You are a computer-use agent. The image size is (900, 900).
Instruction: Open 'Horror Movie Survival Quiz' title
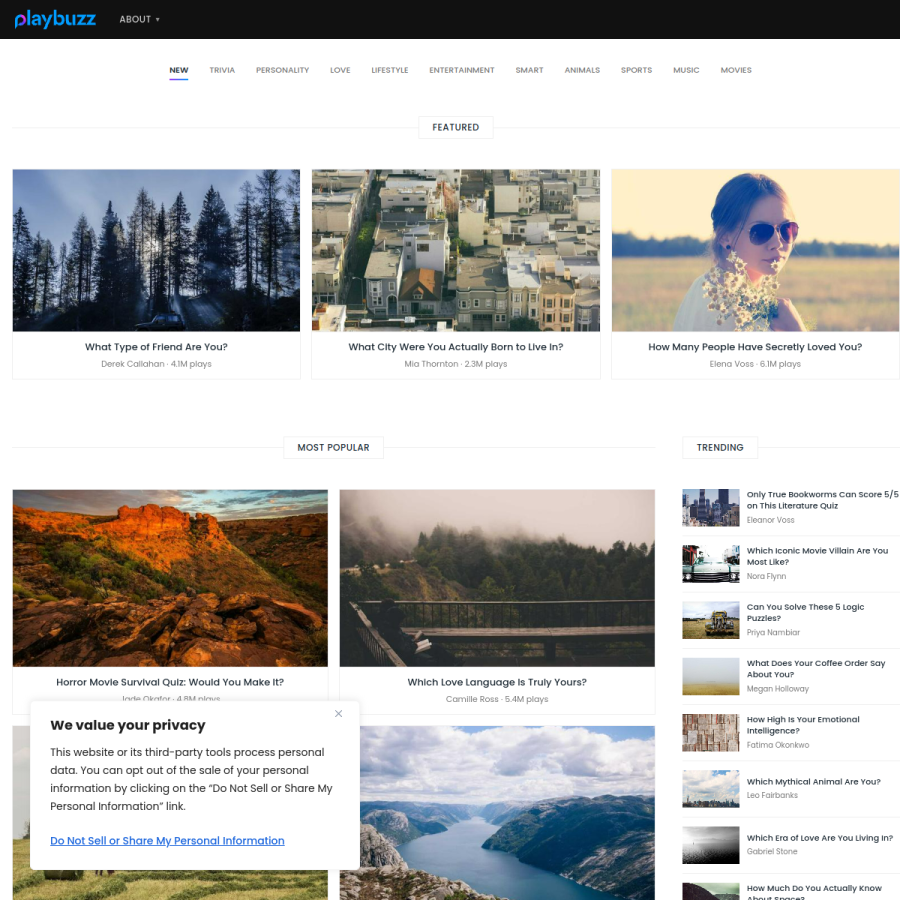tap(170, 682)
